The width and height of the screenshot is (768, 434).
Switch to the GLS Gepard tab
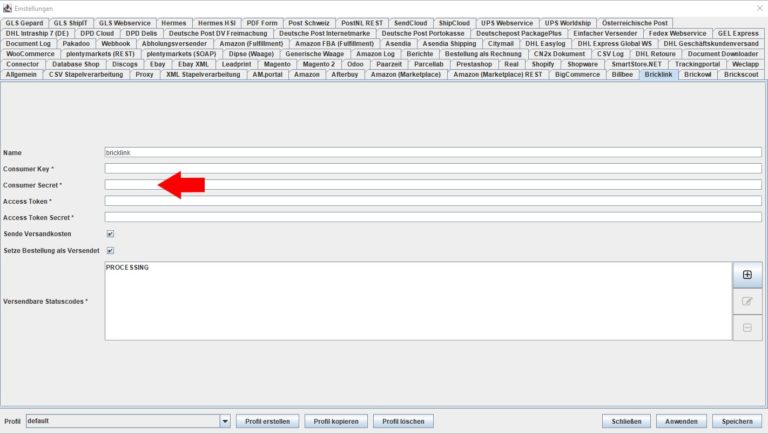pos(24,23)
